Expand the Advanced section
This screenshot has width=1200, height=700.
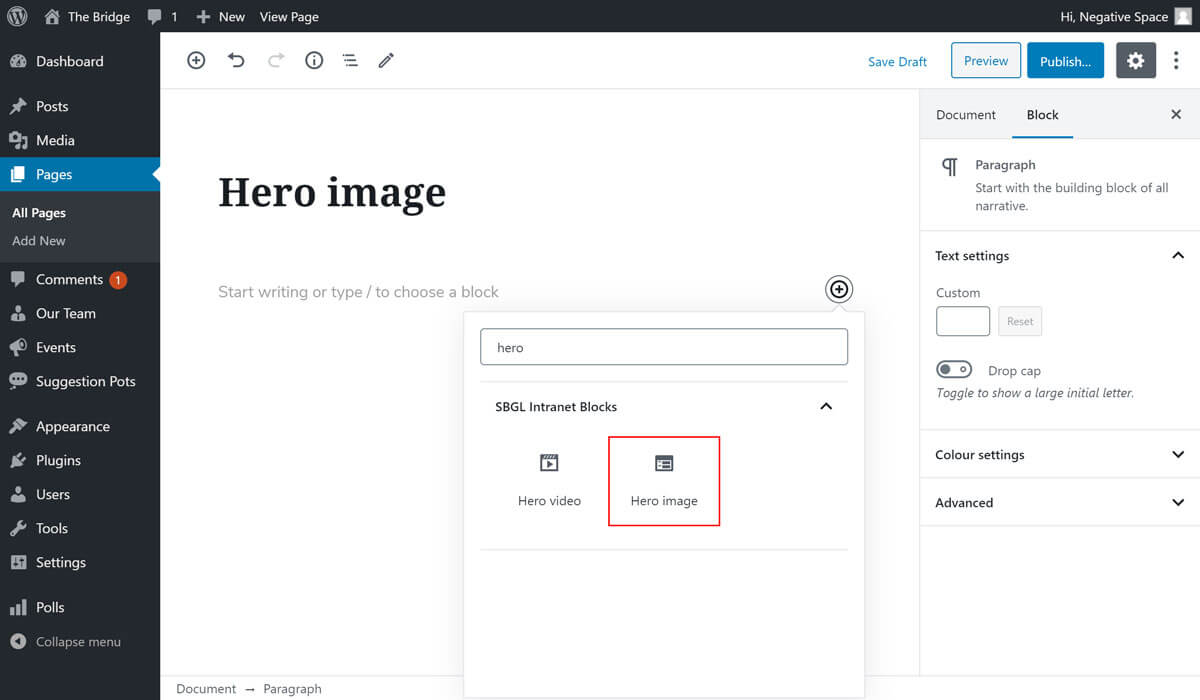(1177, 503)
